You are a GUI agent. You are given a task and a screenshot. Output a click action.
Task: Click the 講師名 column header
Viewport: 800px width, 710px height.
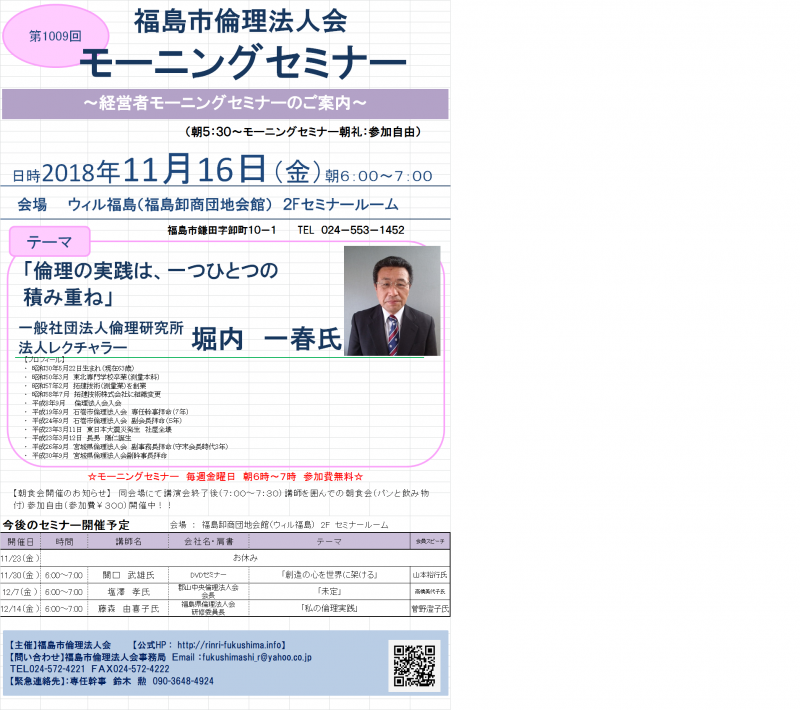click(128, 540)
